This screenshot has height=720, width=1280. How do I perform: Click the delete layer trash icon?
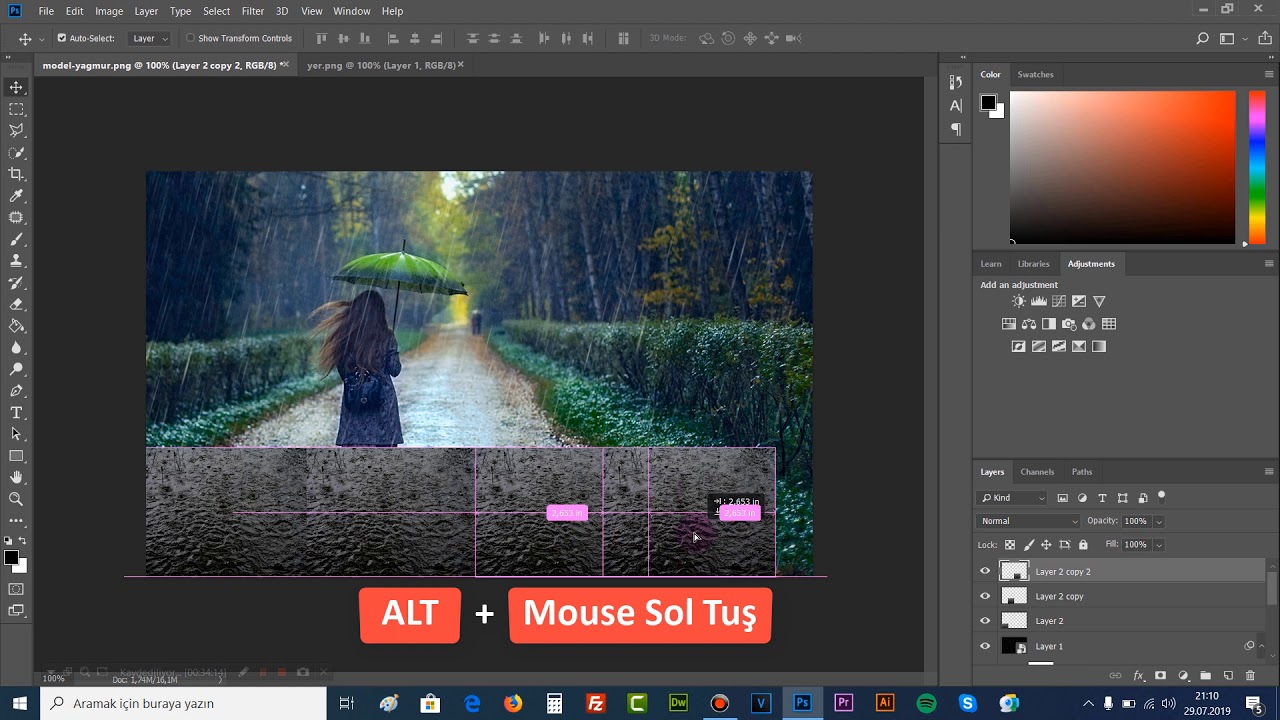[1250, 676]
